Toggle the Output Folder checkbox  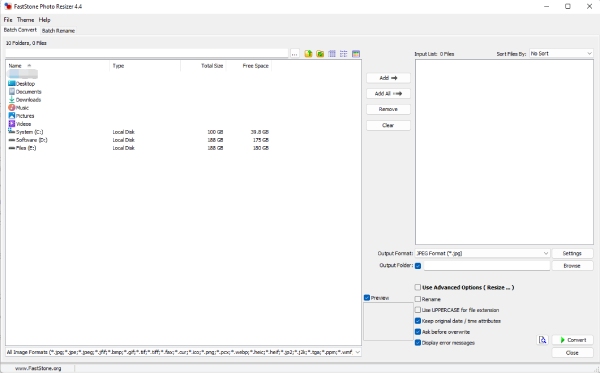click(x=418, y=265)
